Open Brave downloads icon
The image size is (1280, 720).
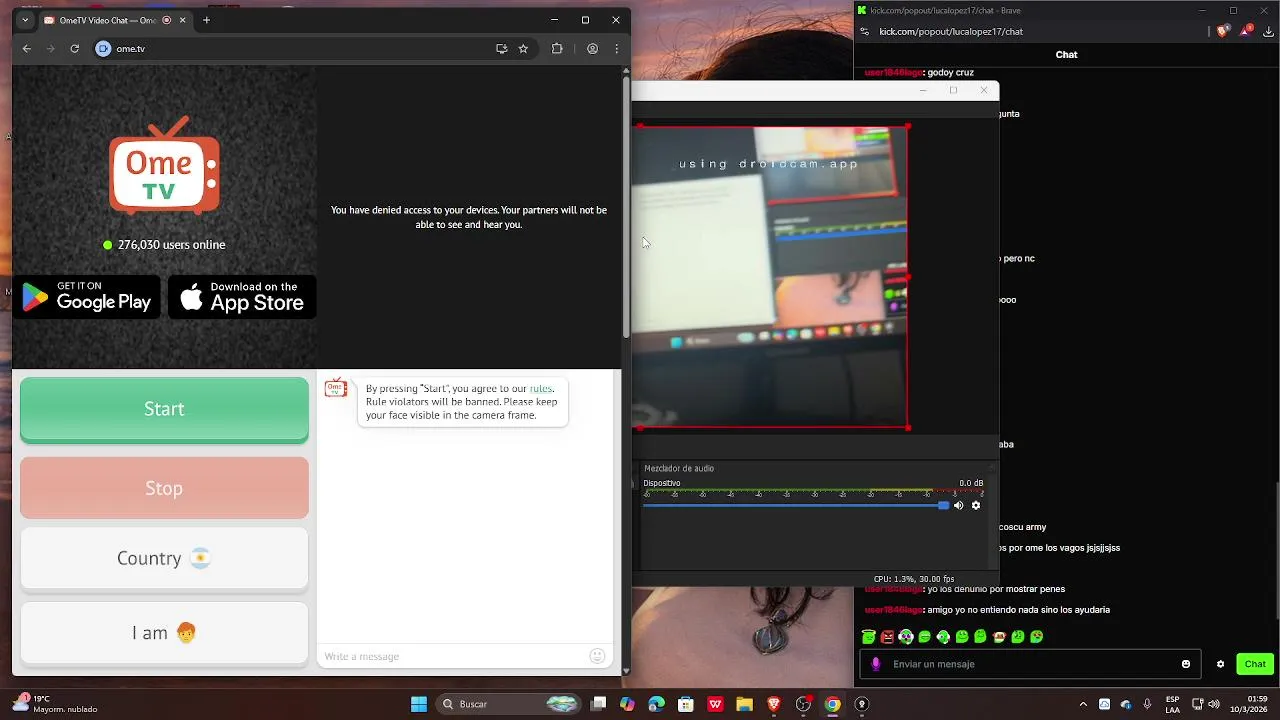point(1268,31)
